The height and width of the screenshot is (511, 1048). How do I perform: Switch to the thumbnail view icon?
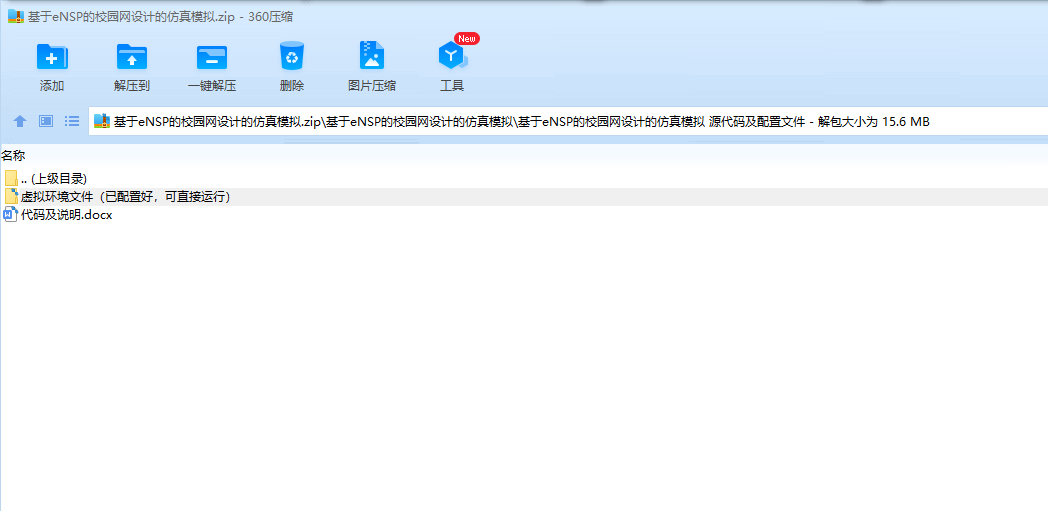(45, 121)
